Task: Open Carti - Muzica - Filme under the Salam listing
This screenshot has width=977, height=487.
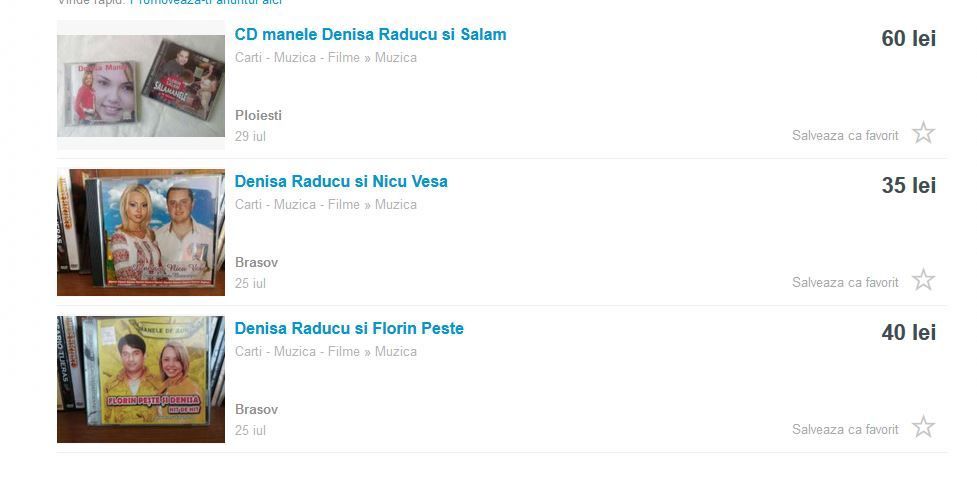Action: (x=297, y=58)
